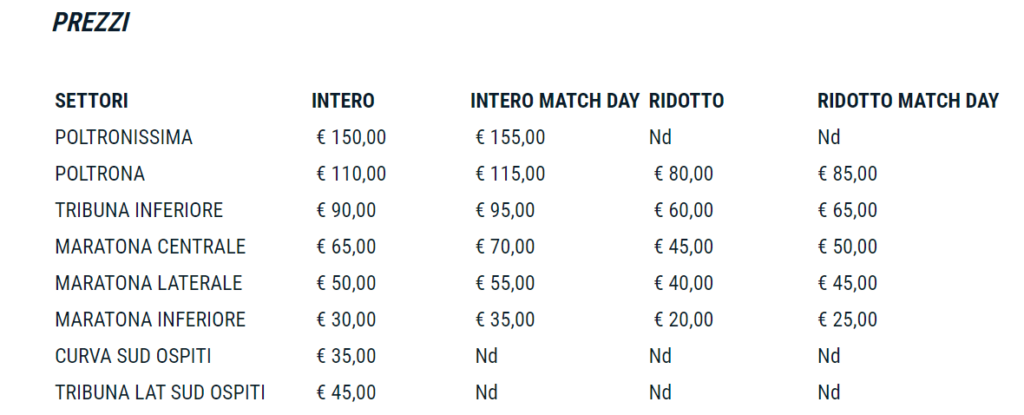Select the € 80,00 reduced Poltrona price
1024x415 pixels.
(x=683, y=174)
